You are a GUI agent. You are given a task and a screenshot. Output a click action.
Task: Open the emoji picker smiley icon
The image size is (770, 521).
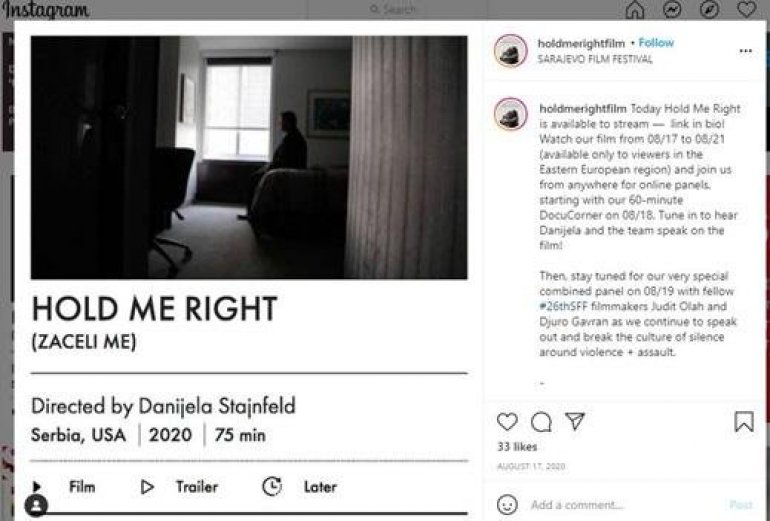pyautogui.click(x=507, y=505)
